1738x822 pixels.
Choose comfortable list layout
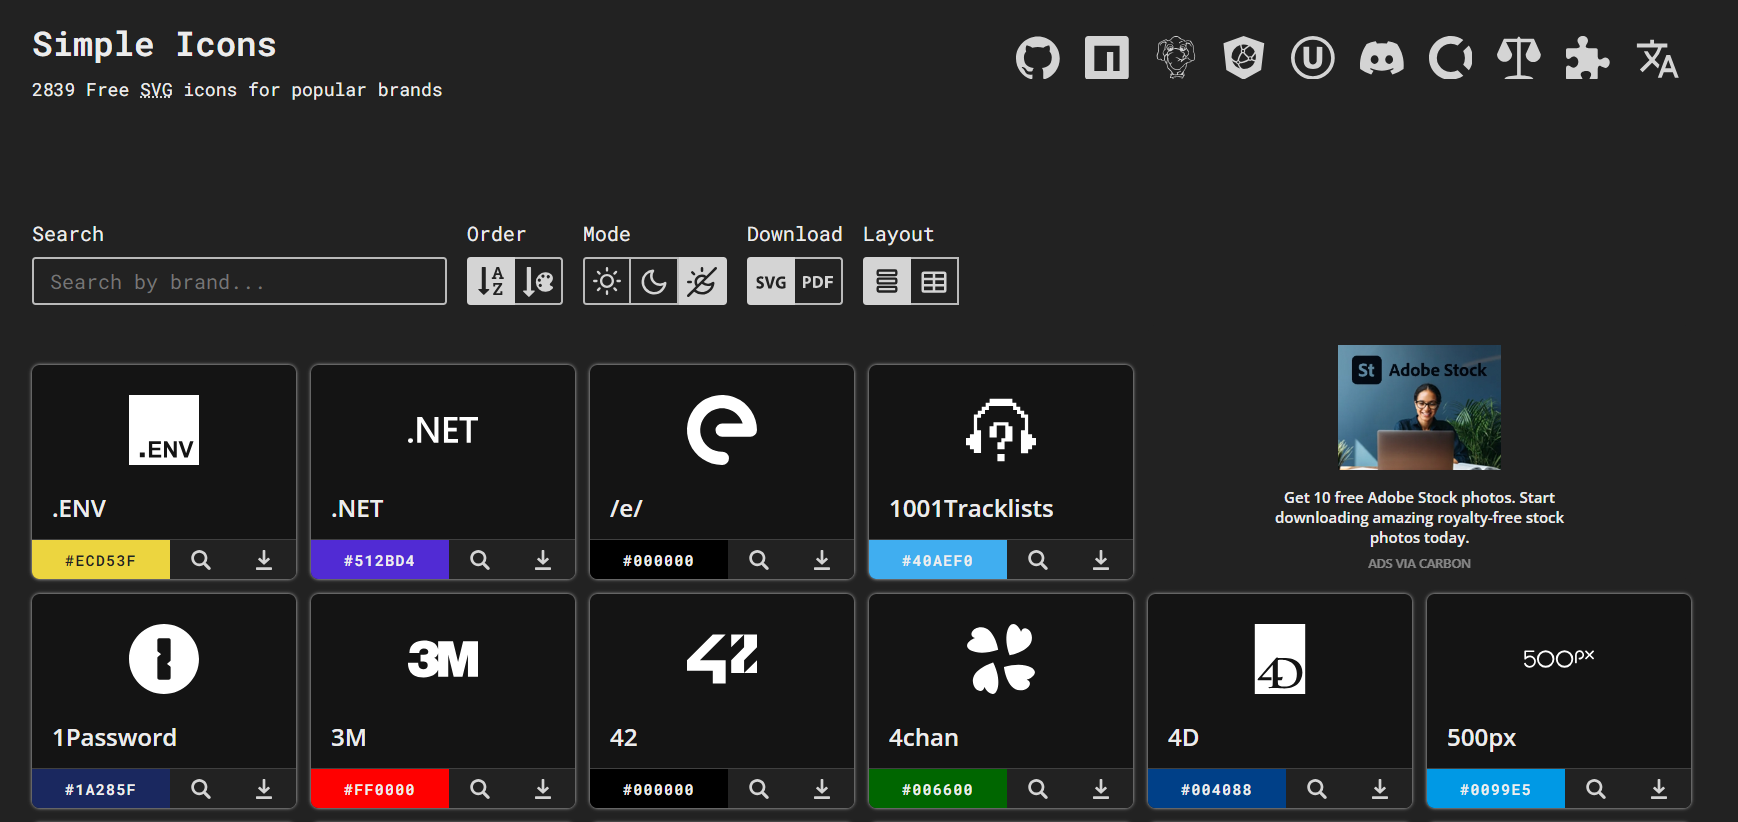887,281
